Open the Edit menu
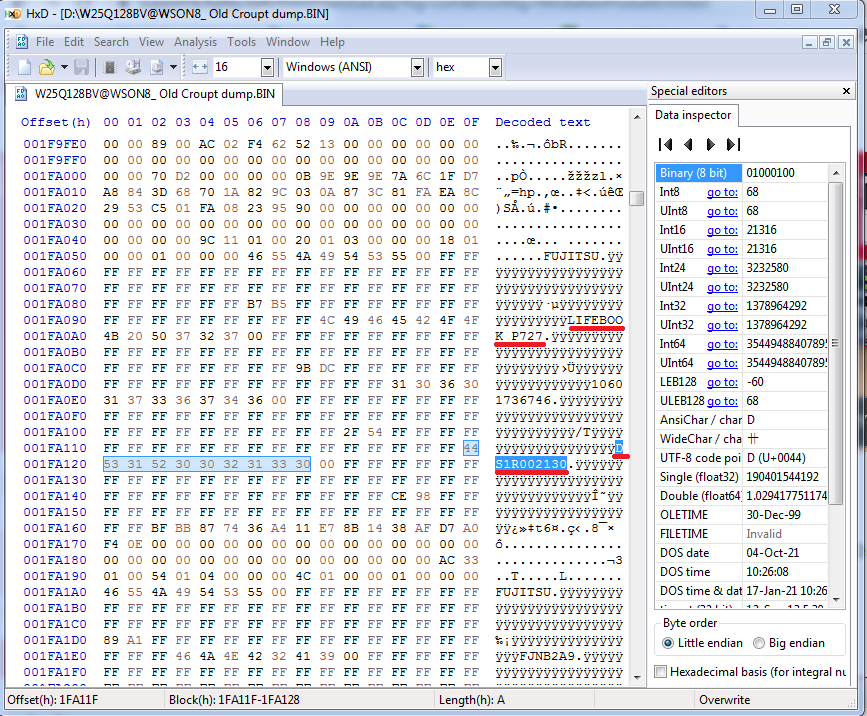The height and width of the screenshot is (716, 867). [x=74, y=42]
